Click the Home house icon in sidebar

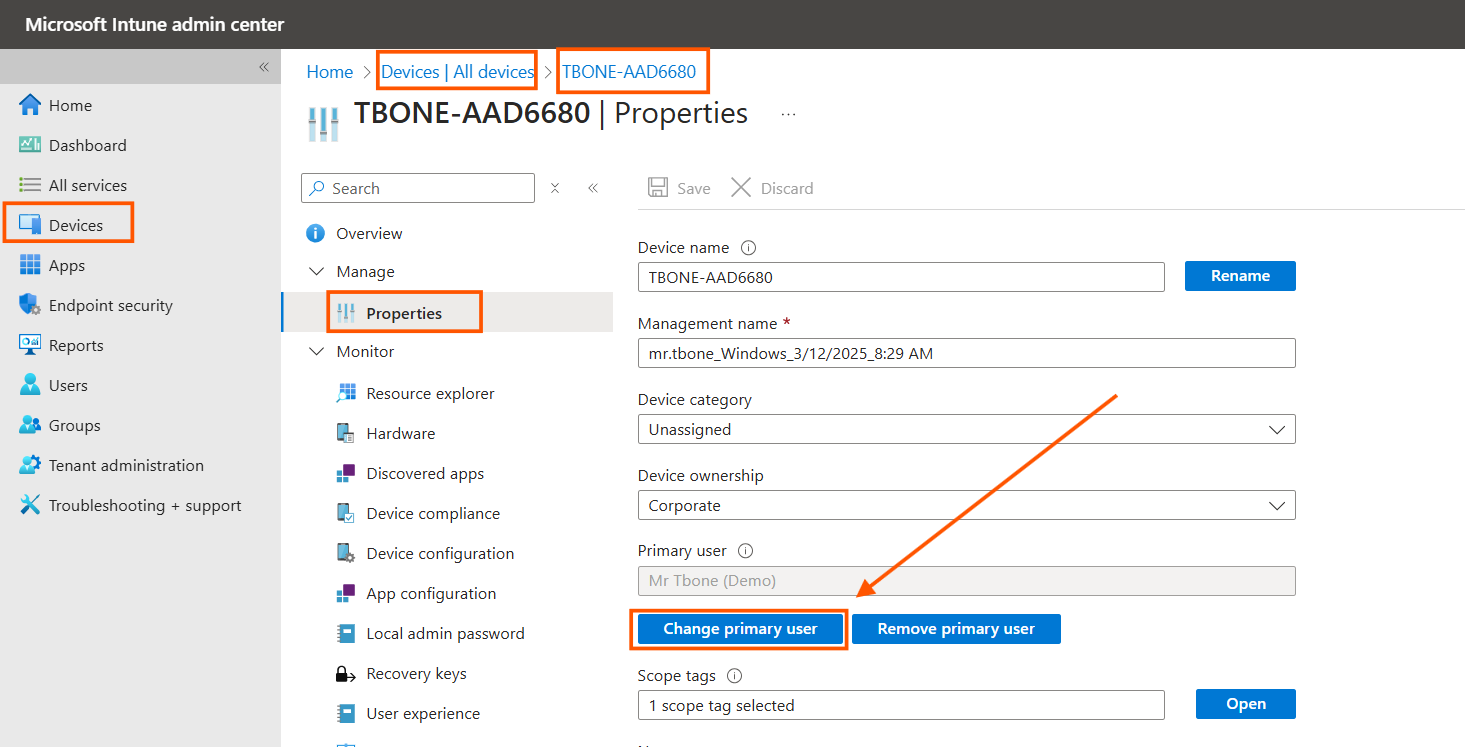[x=30, y=105]
